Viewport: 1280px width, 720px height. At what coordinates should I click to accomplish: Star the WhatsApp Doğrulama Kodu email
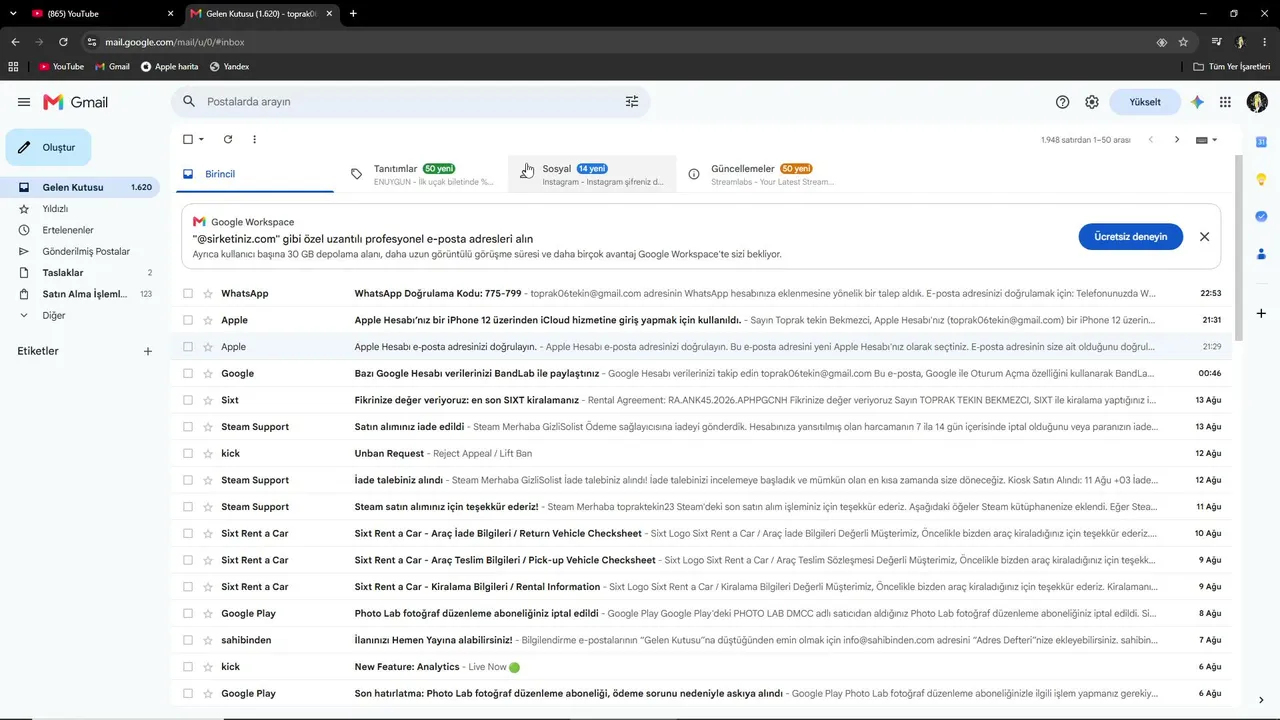click(x=208, y=294)
